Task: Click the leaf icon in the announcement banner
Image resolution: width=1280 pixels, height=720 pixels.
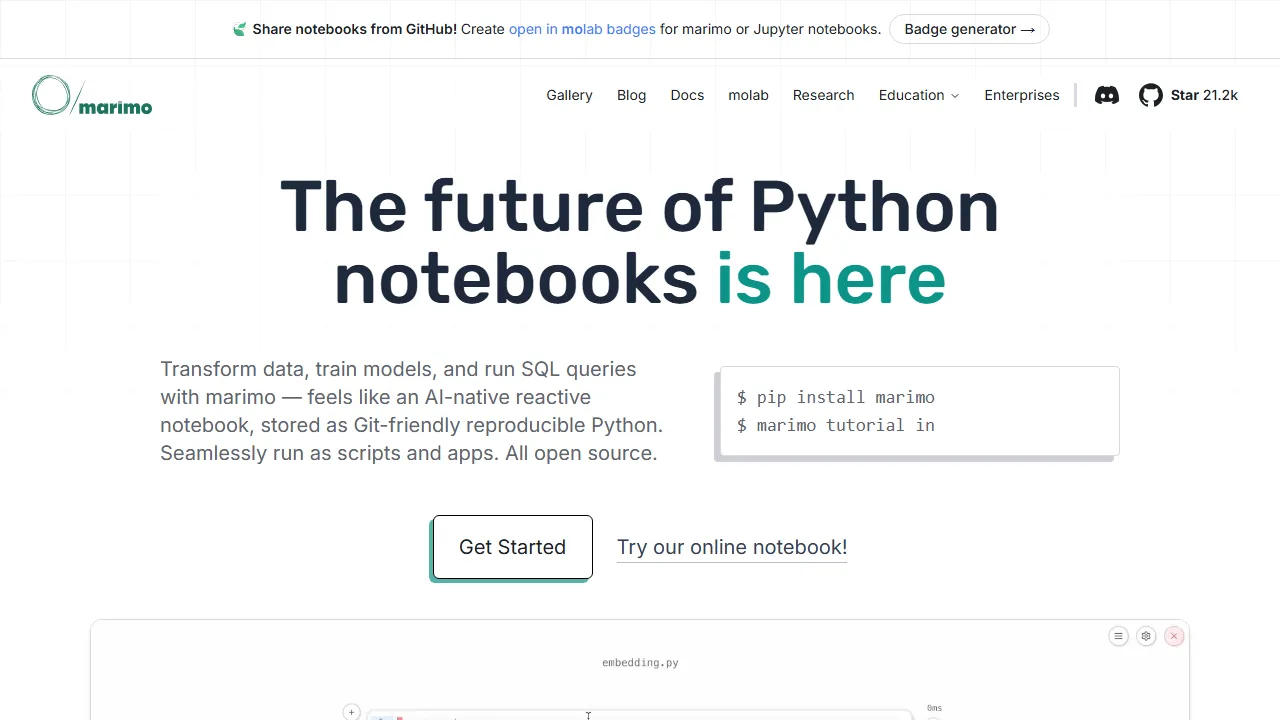Action: pos(239,29)
